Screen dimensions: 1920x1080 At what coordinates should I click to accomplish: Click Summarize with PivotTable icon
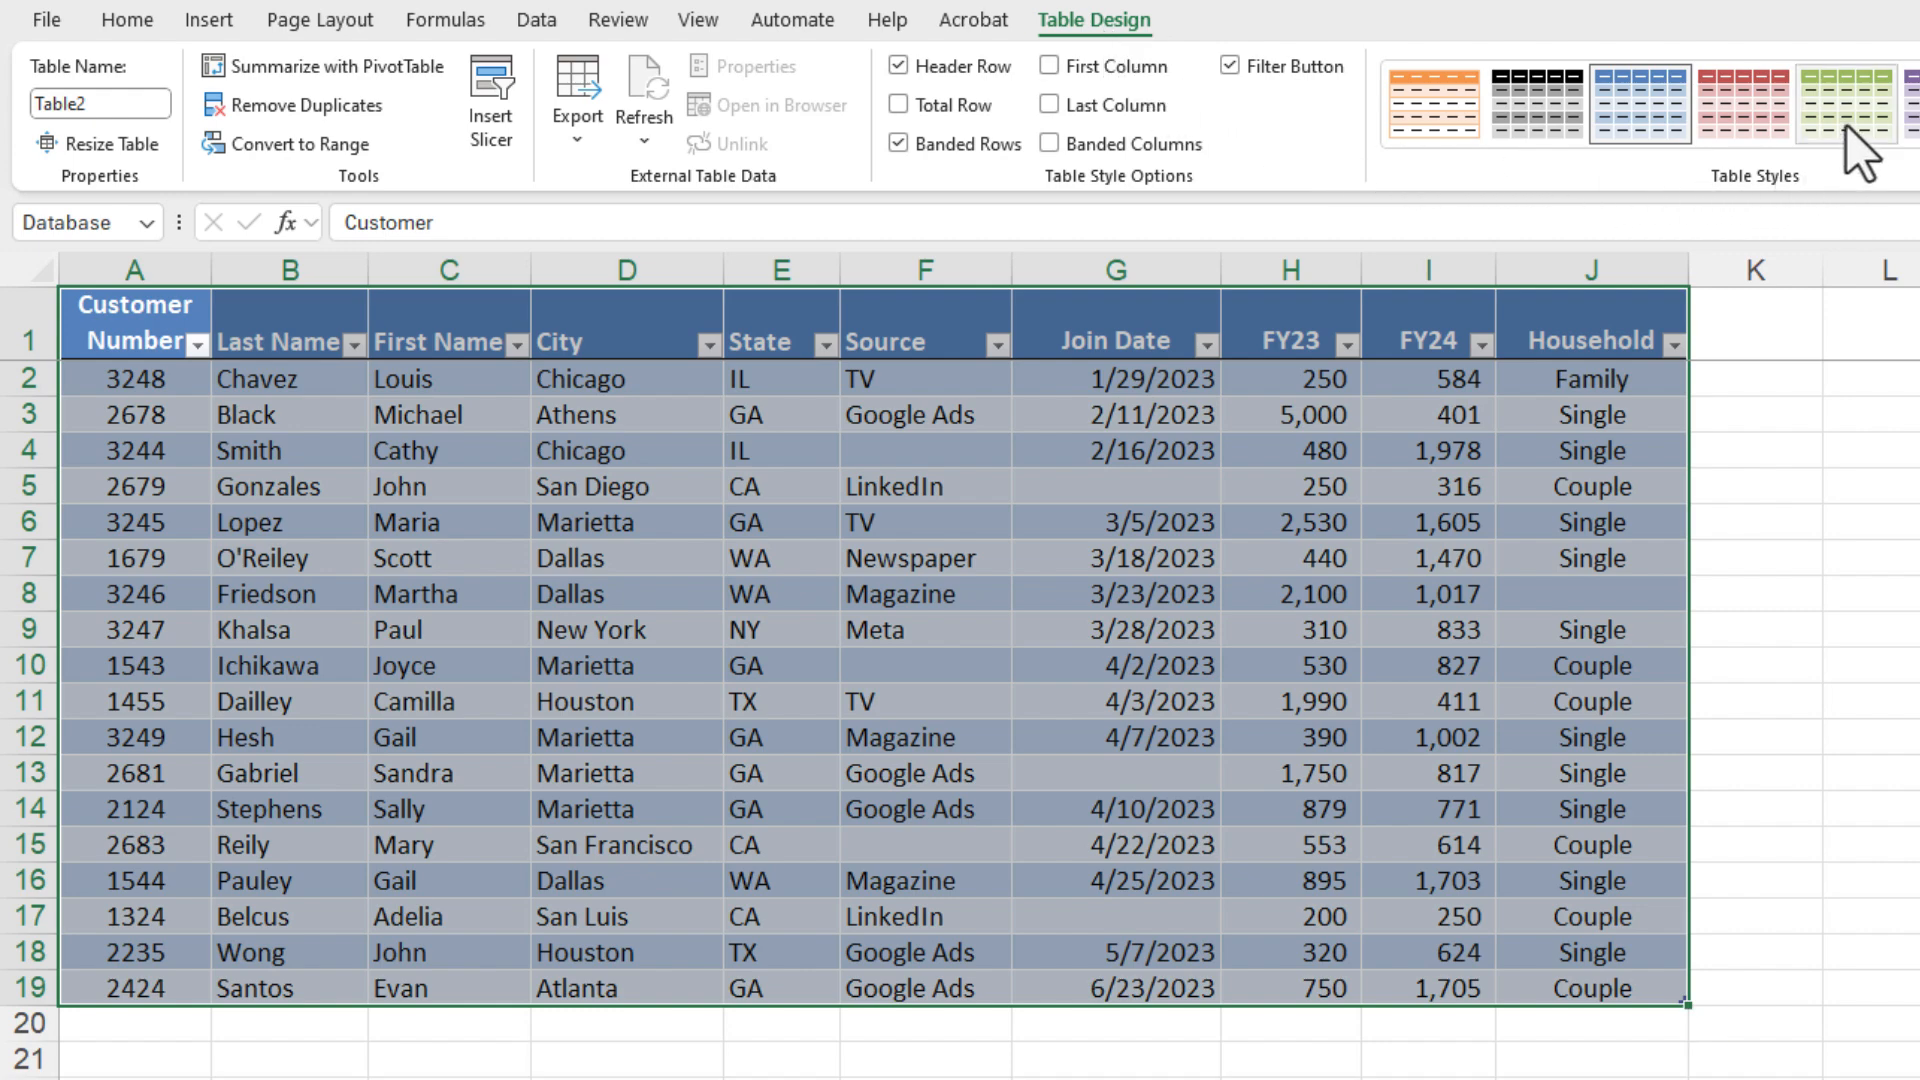click(x=213, y=66)
